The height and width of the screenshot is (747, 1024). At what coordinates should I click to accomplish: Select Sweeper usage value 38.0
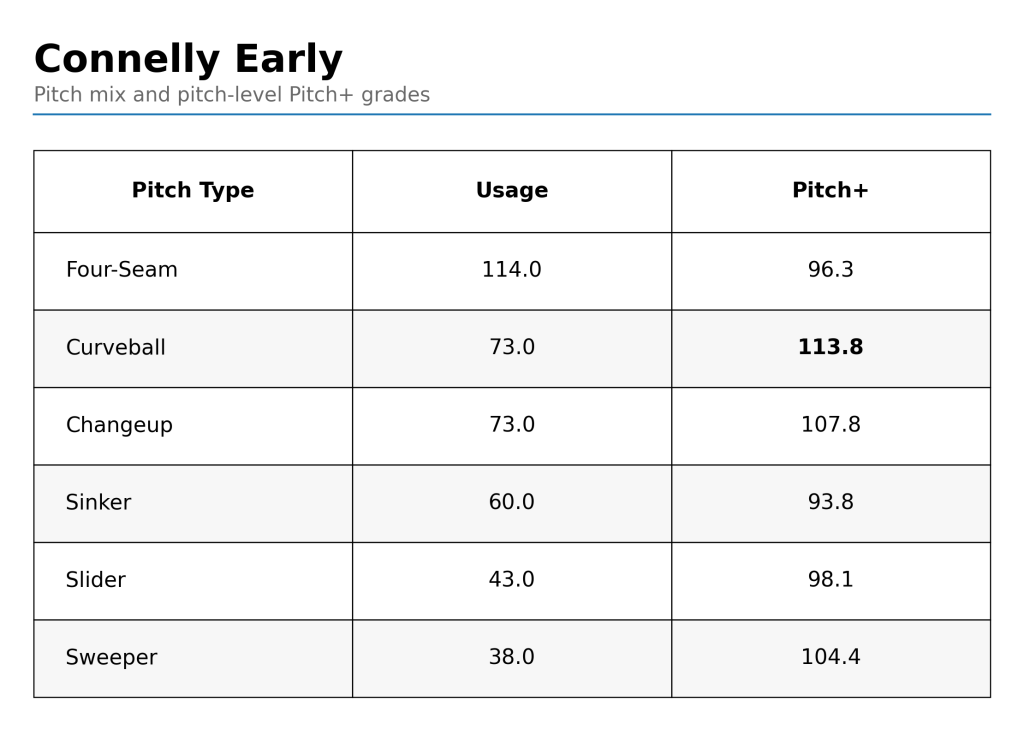click(512, 658)
